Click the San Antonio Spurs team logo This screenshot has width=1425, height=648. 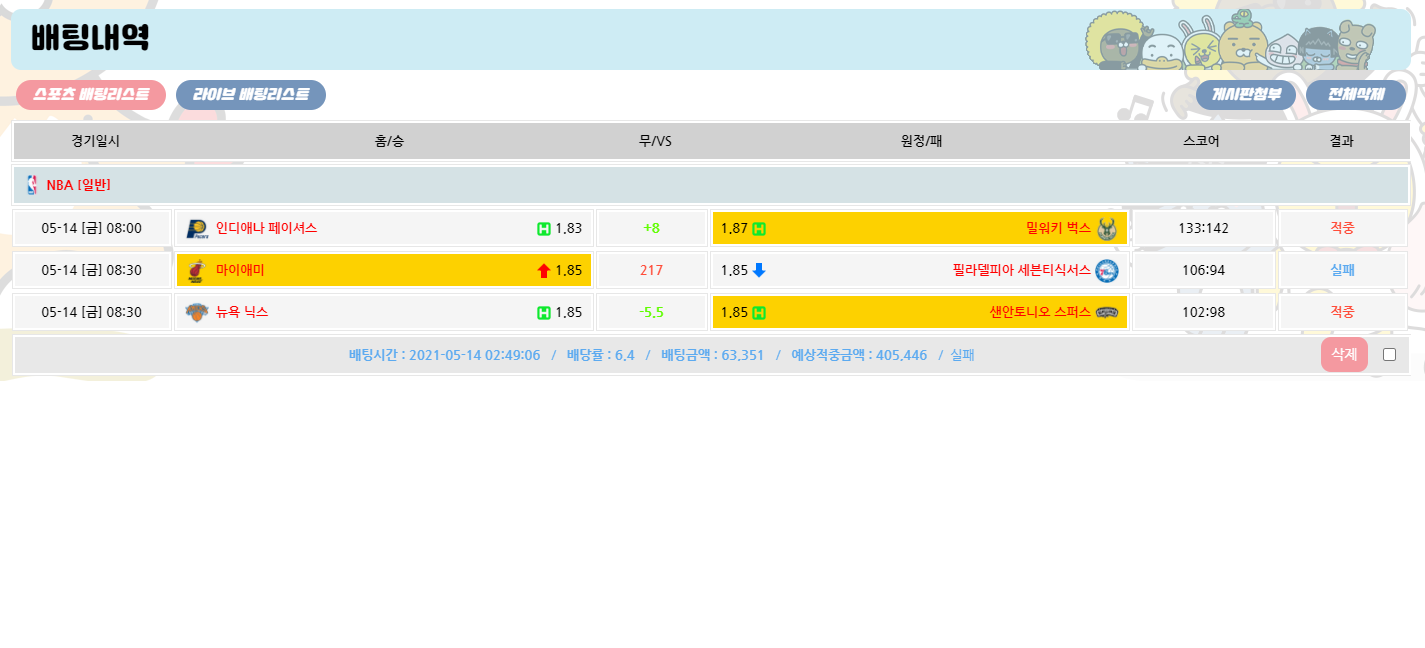[1106, 312]
